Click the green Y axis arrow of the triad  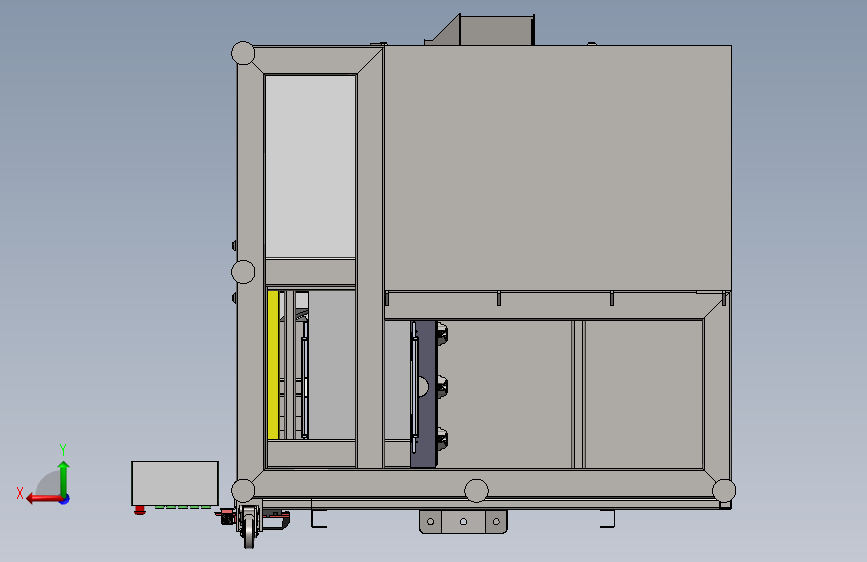(x=64, y=478)
